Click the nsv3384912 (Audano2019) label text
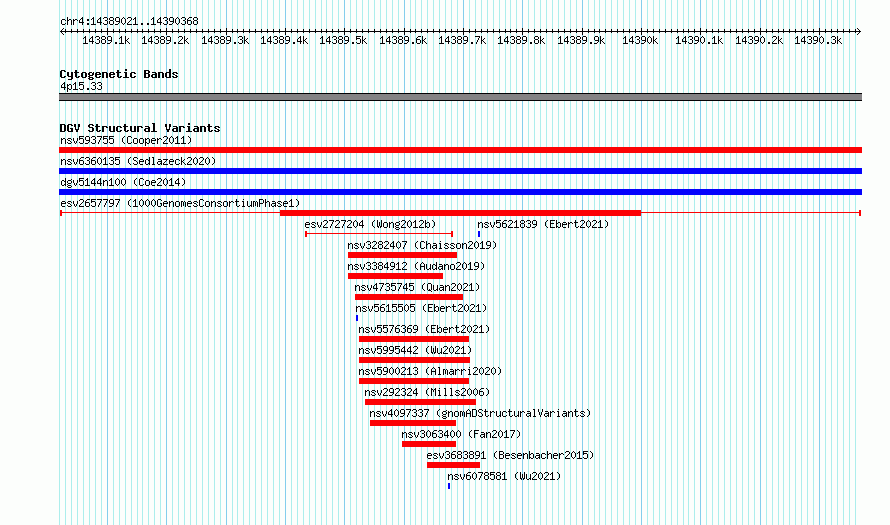Screen dimensions: 890x525 416,266
